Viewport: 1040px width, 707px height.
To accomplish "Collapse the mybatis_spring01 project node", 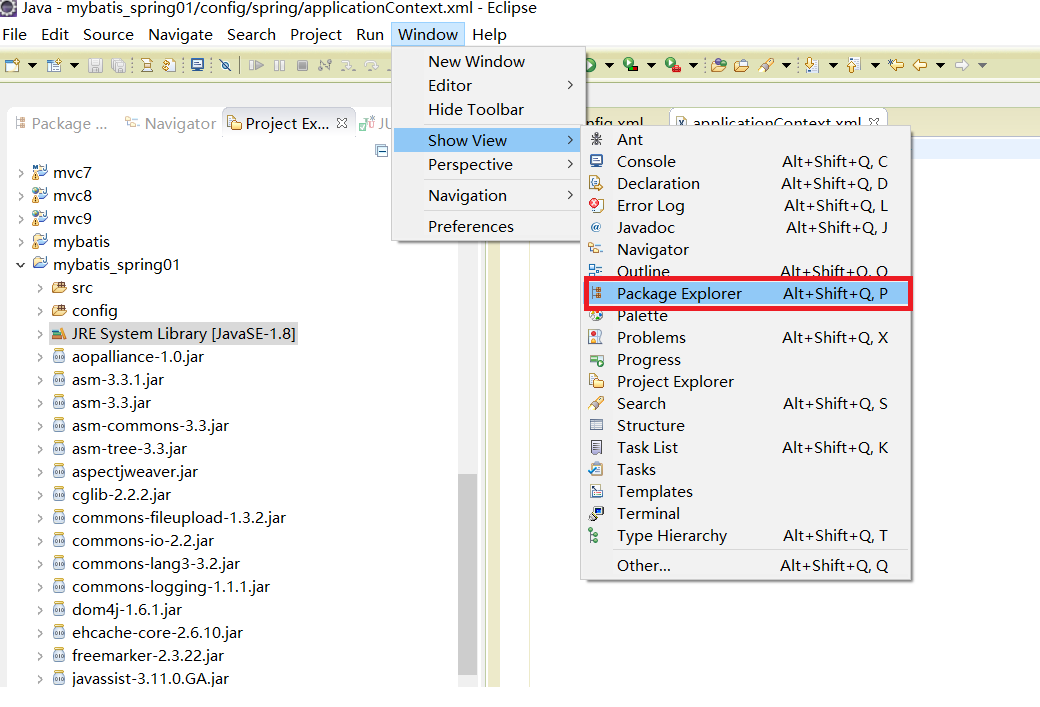I will click(x=21, y=265).
